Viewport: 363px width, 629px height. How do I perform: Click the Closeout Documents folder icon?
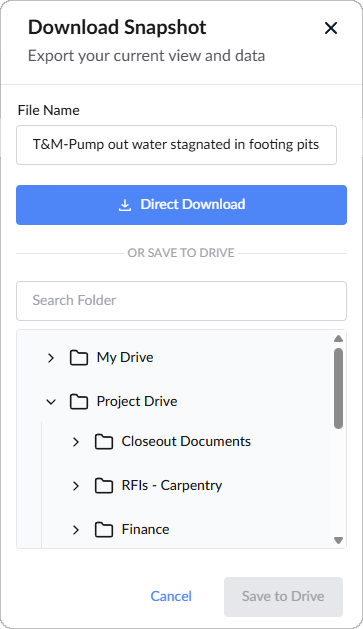[x=104, y=442]
